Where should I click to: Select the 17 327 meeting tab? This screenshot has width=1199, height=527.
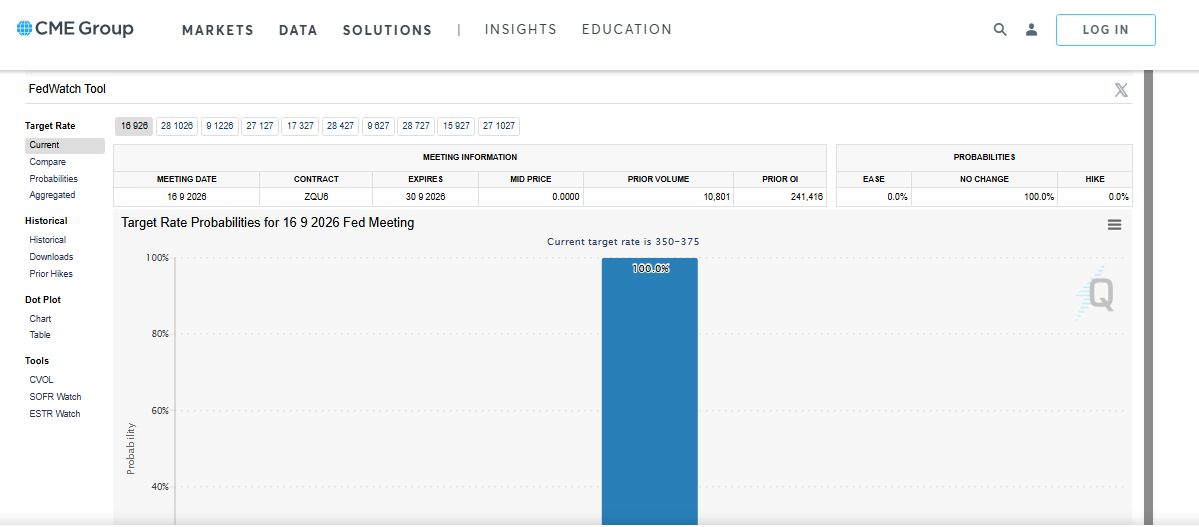tap(300, 126)
